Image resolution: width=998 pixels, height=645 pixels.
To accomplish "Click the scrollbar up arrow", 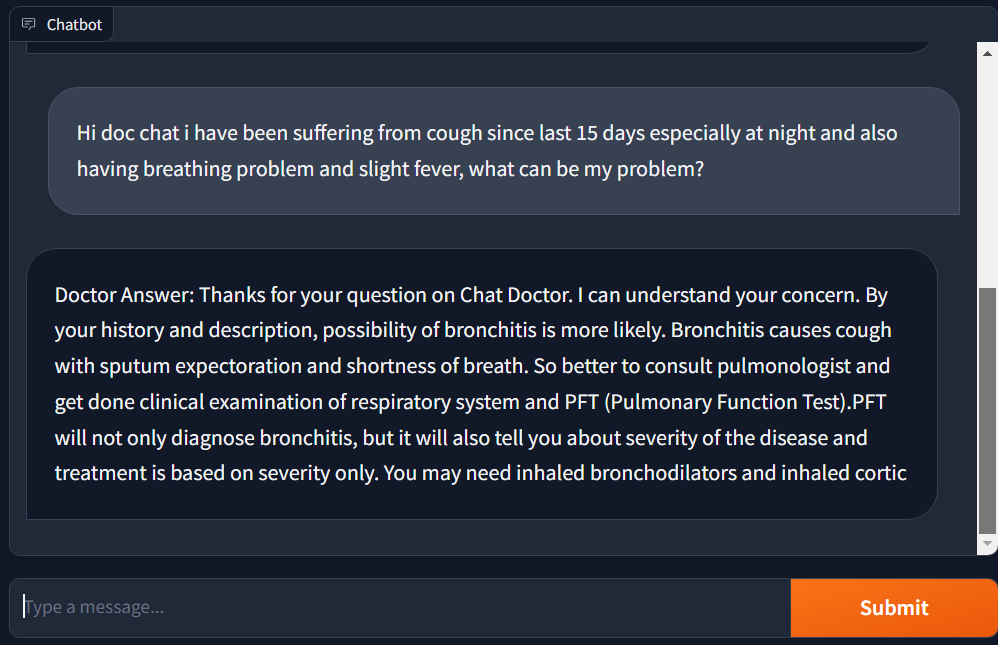I will pos(987,53).
